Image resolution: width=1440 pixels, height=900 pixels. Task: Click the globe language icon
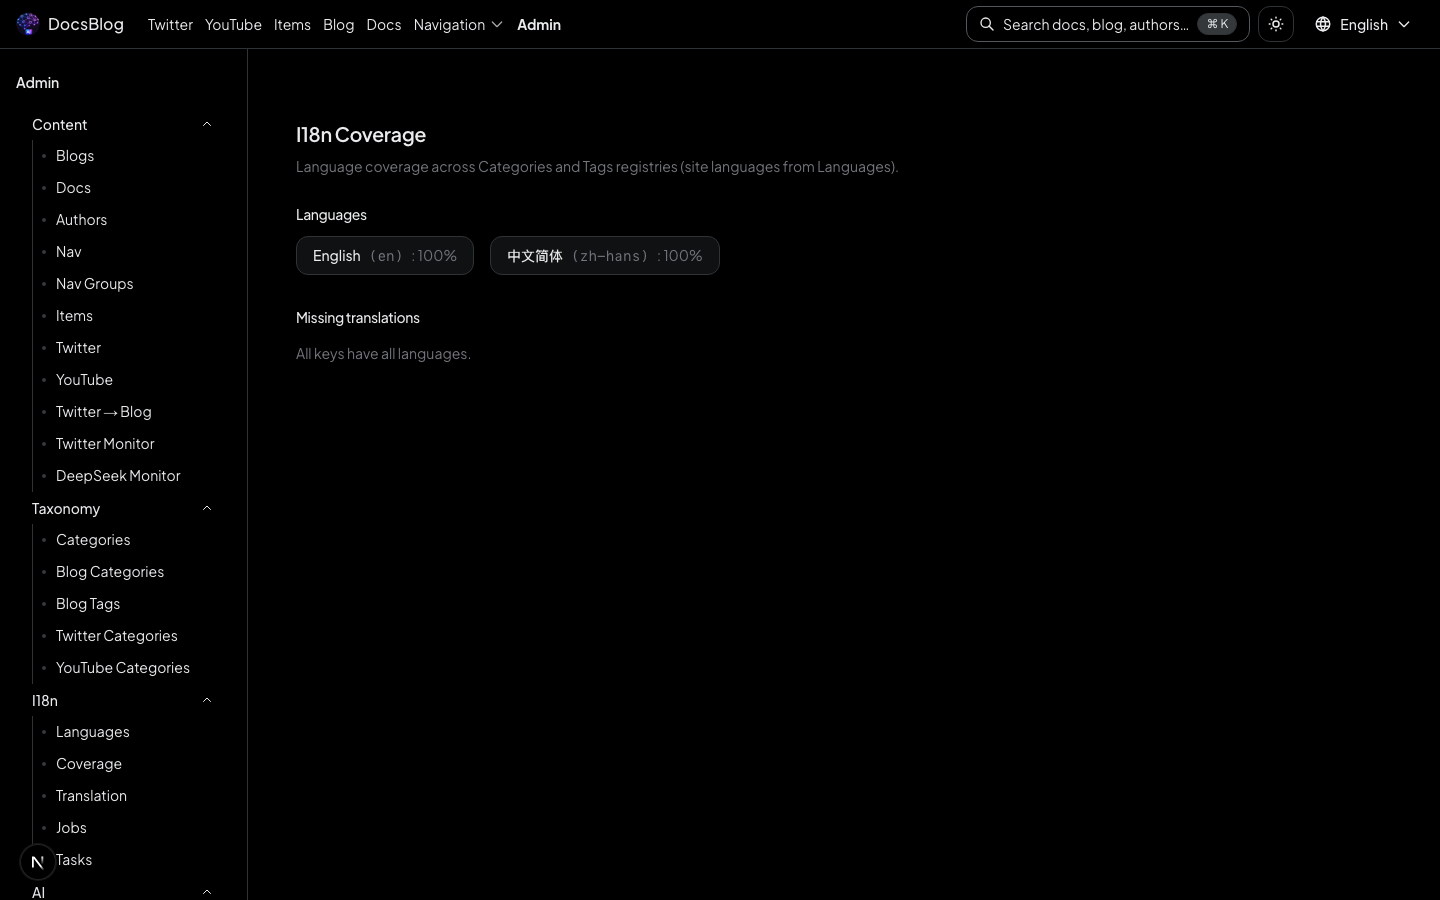1322,24
